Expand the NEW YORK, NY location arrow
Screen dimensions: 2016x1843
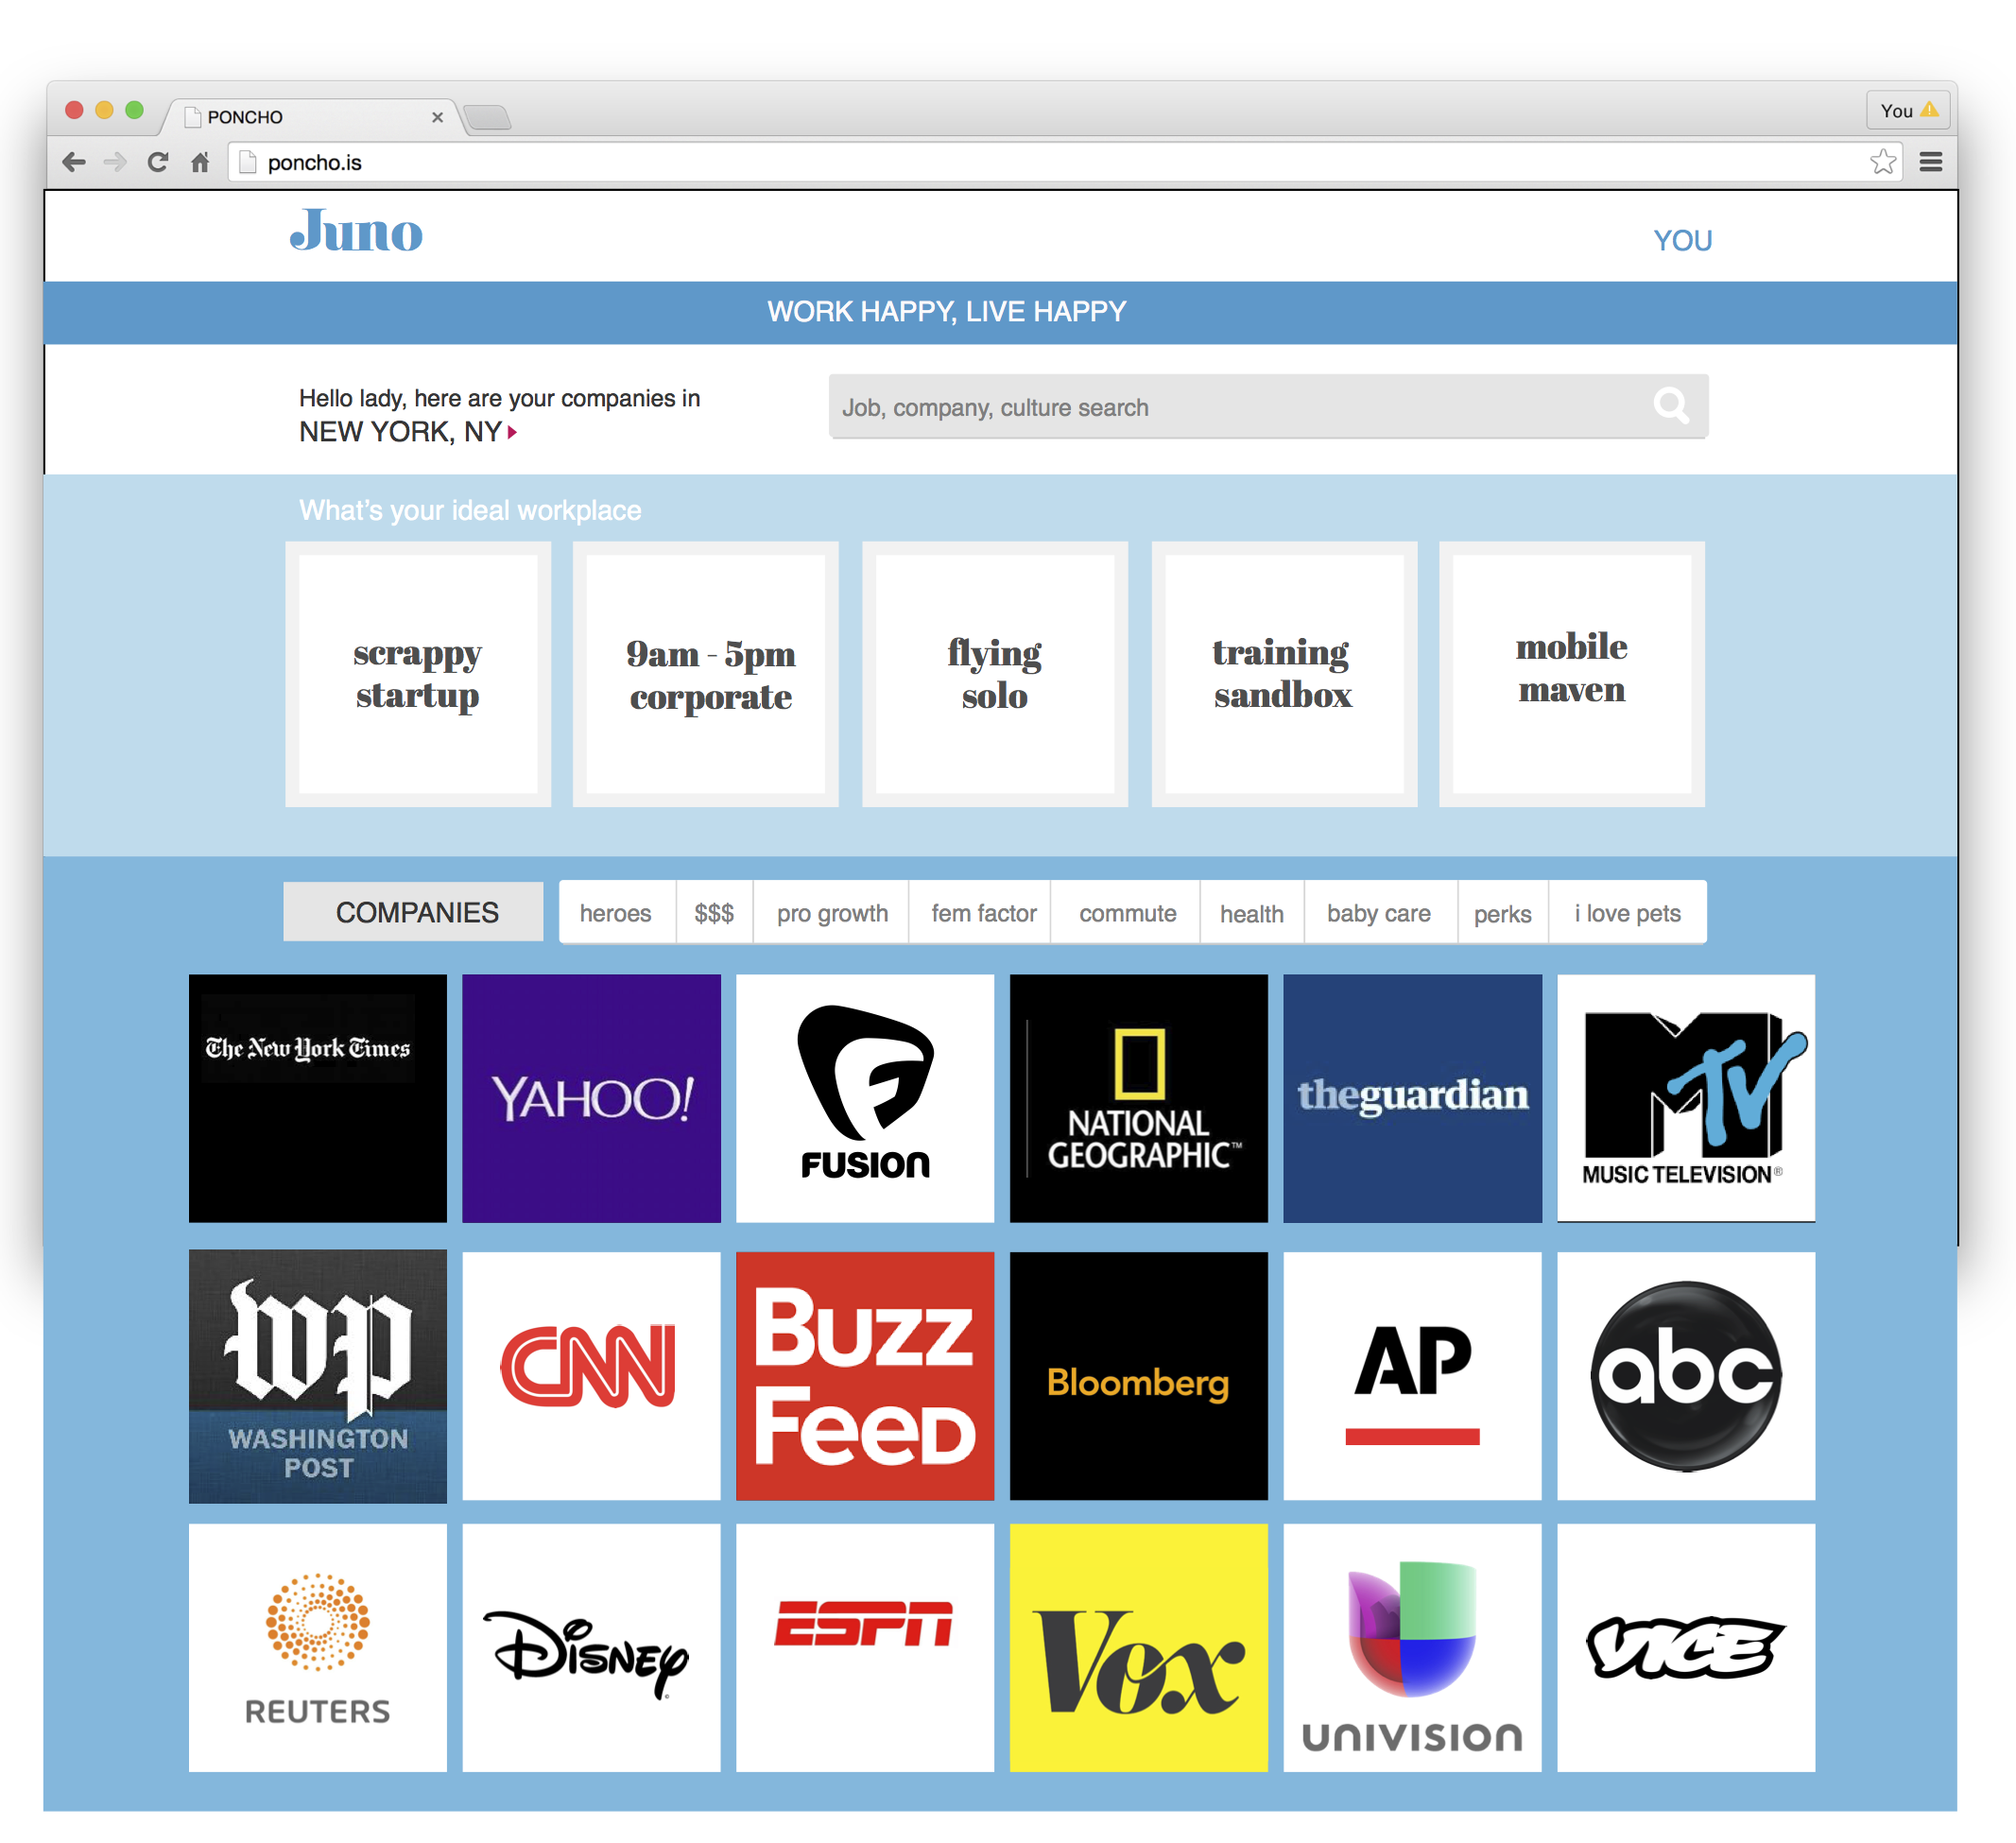click(512, 432)
